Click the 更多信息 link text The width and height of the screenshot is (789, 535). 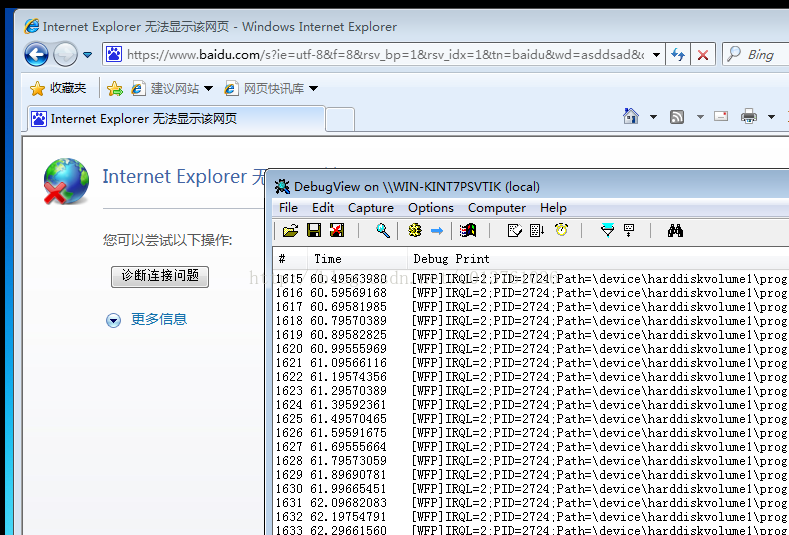pos(159,319)
